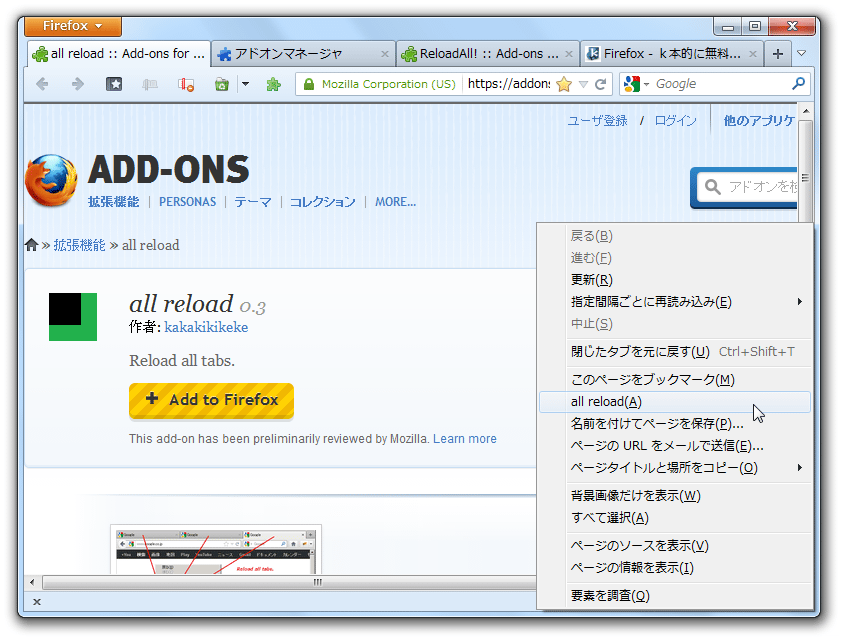The height and width of the screenshot is (639, 843).
Task: Open the list all tabs dropdown arrow
Action: tap(802, 53)
